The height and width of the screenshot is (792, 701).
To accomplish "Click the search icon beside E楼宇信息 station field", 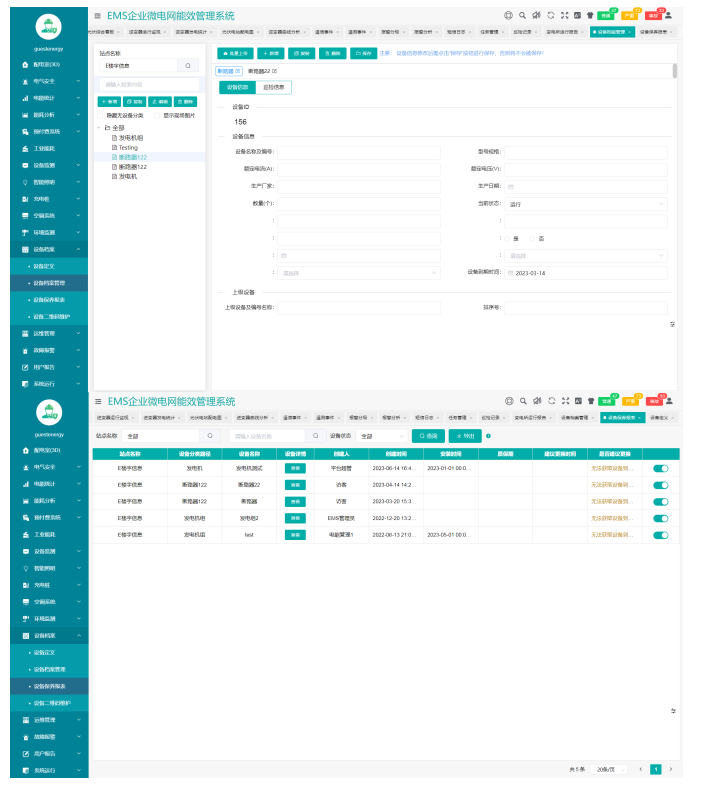I will click(x=188, y=65).
